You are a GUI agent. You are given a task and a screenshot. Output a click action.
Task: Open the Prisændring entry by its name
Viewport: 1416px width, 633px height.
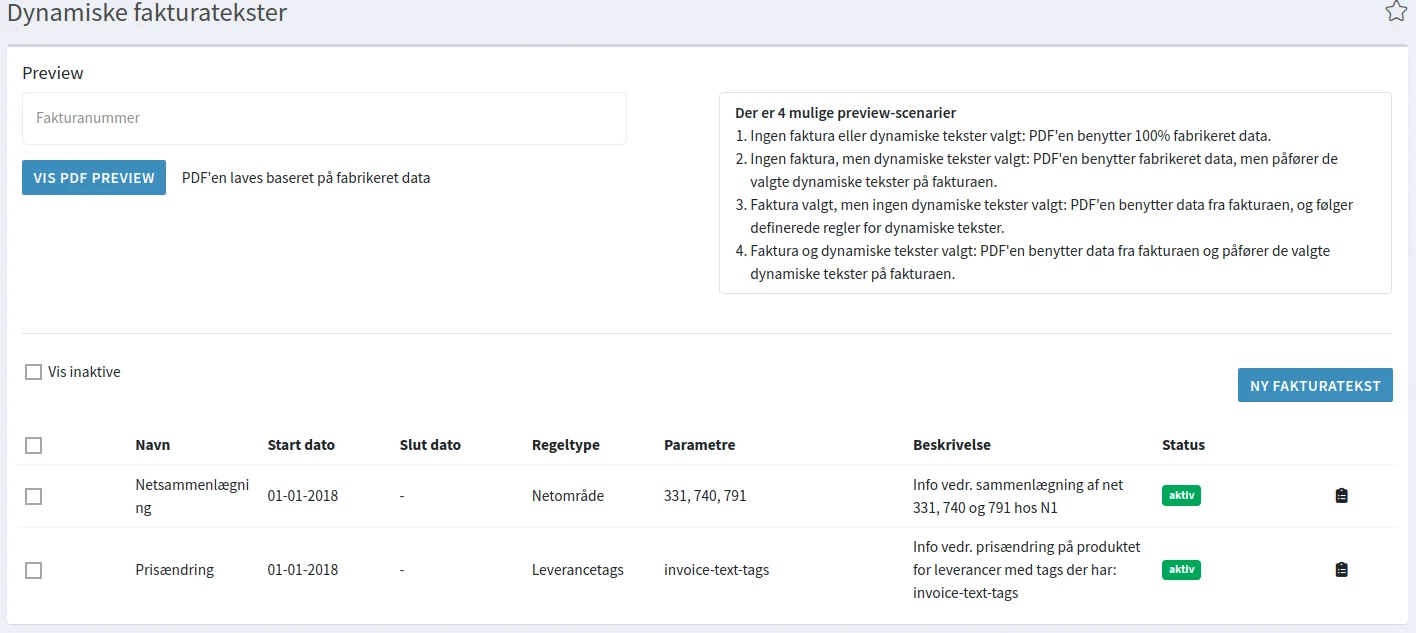click(x=175, y=570)
